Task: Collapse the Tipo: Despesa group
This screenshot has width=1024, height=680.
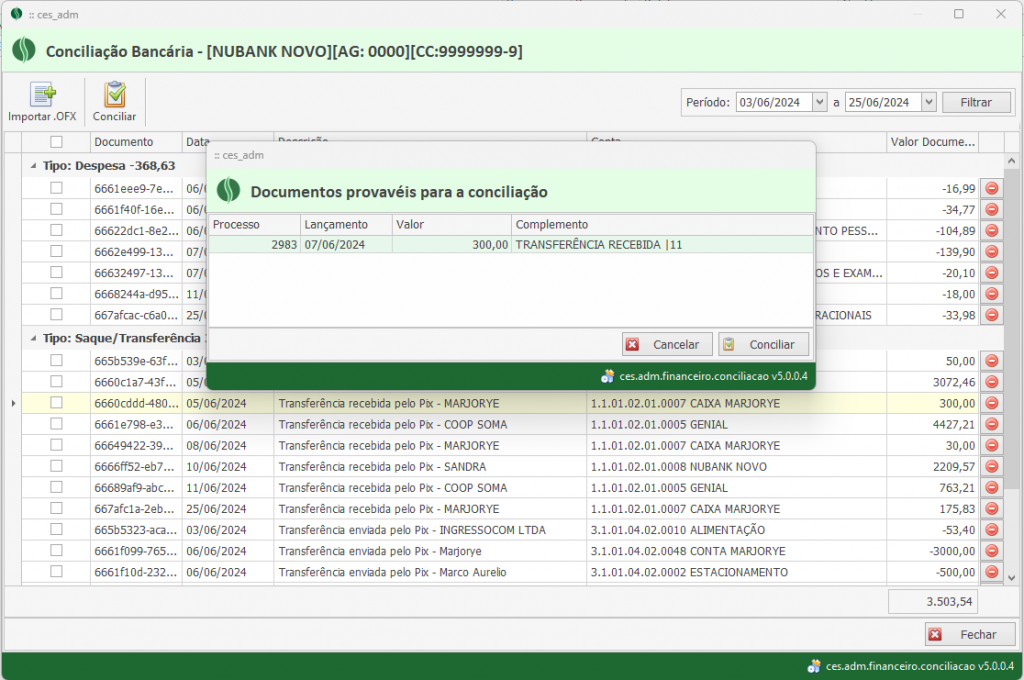Action: click(33, 166)
